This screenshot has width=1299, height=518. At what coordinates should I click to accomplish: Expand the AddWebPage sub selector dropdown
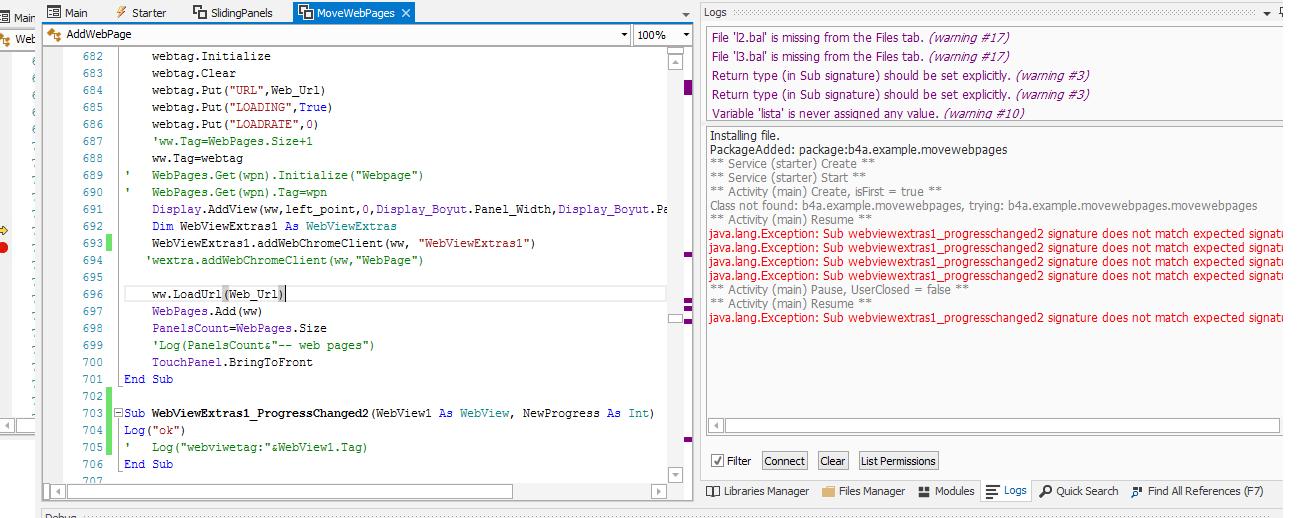click(x=624, y=35)
